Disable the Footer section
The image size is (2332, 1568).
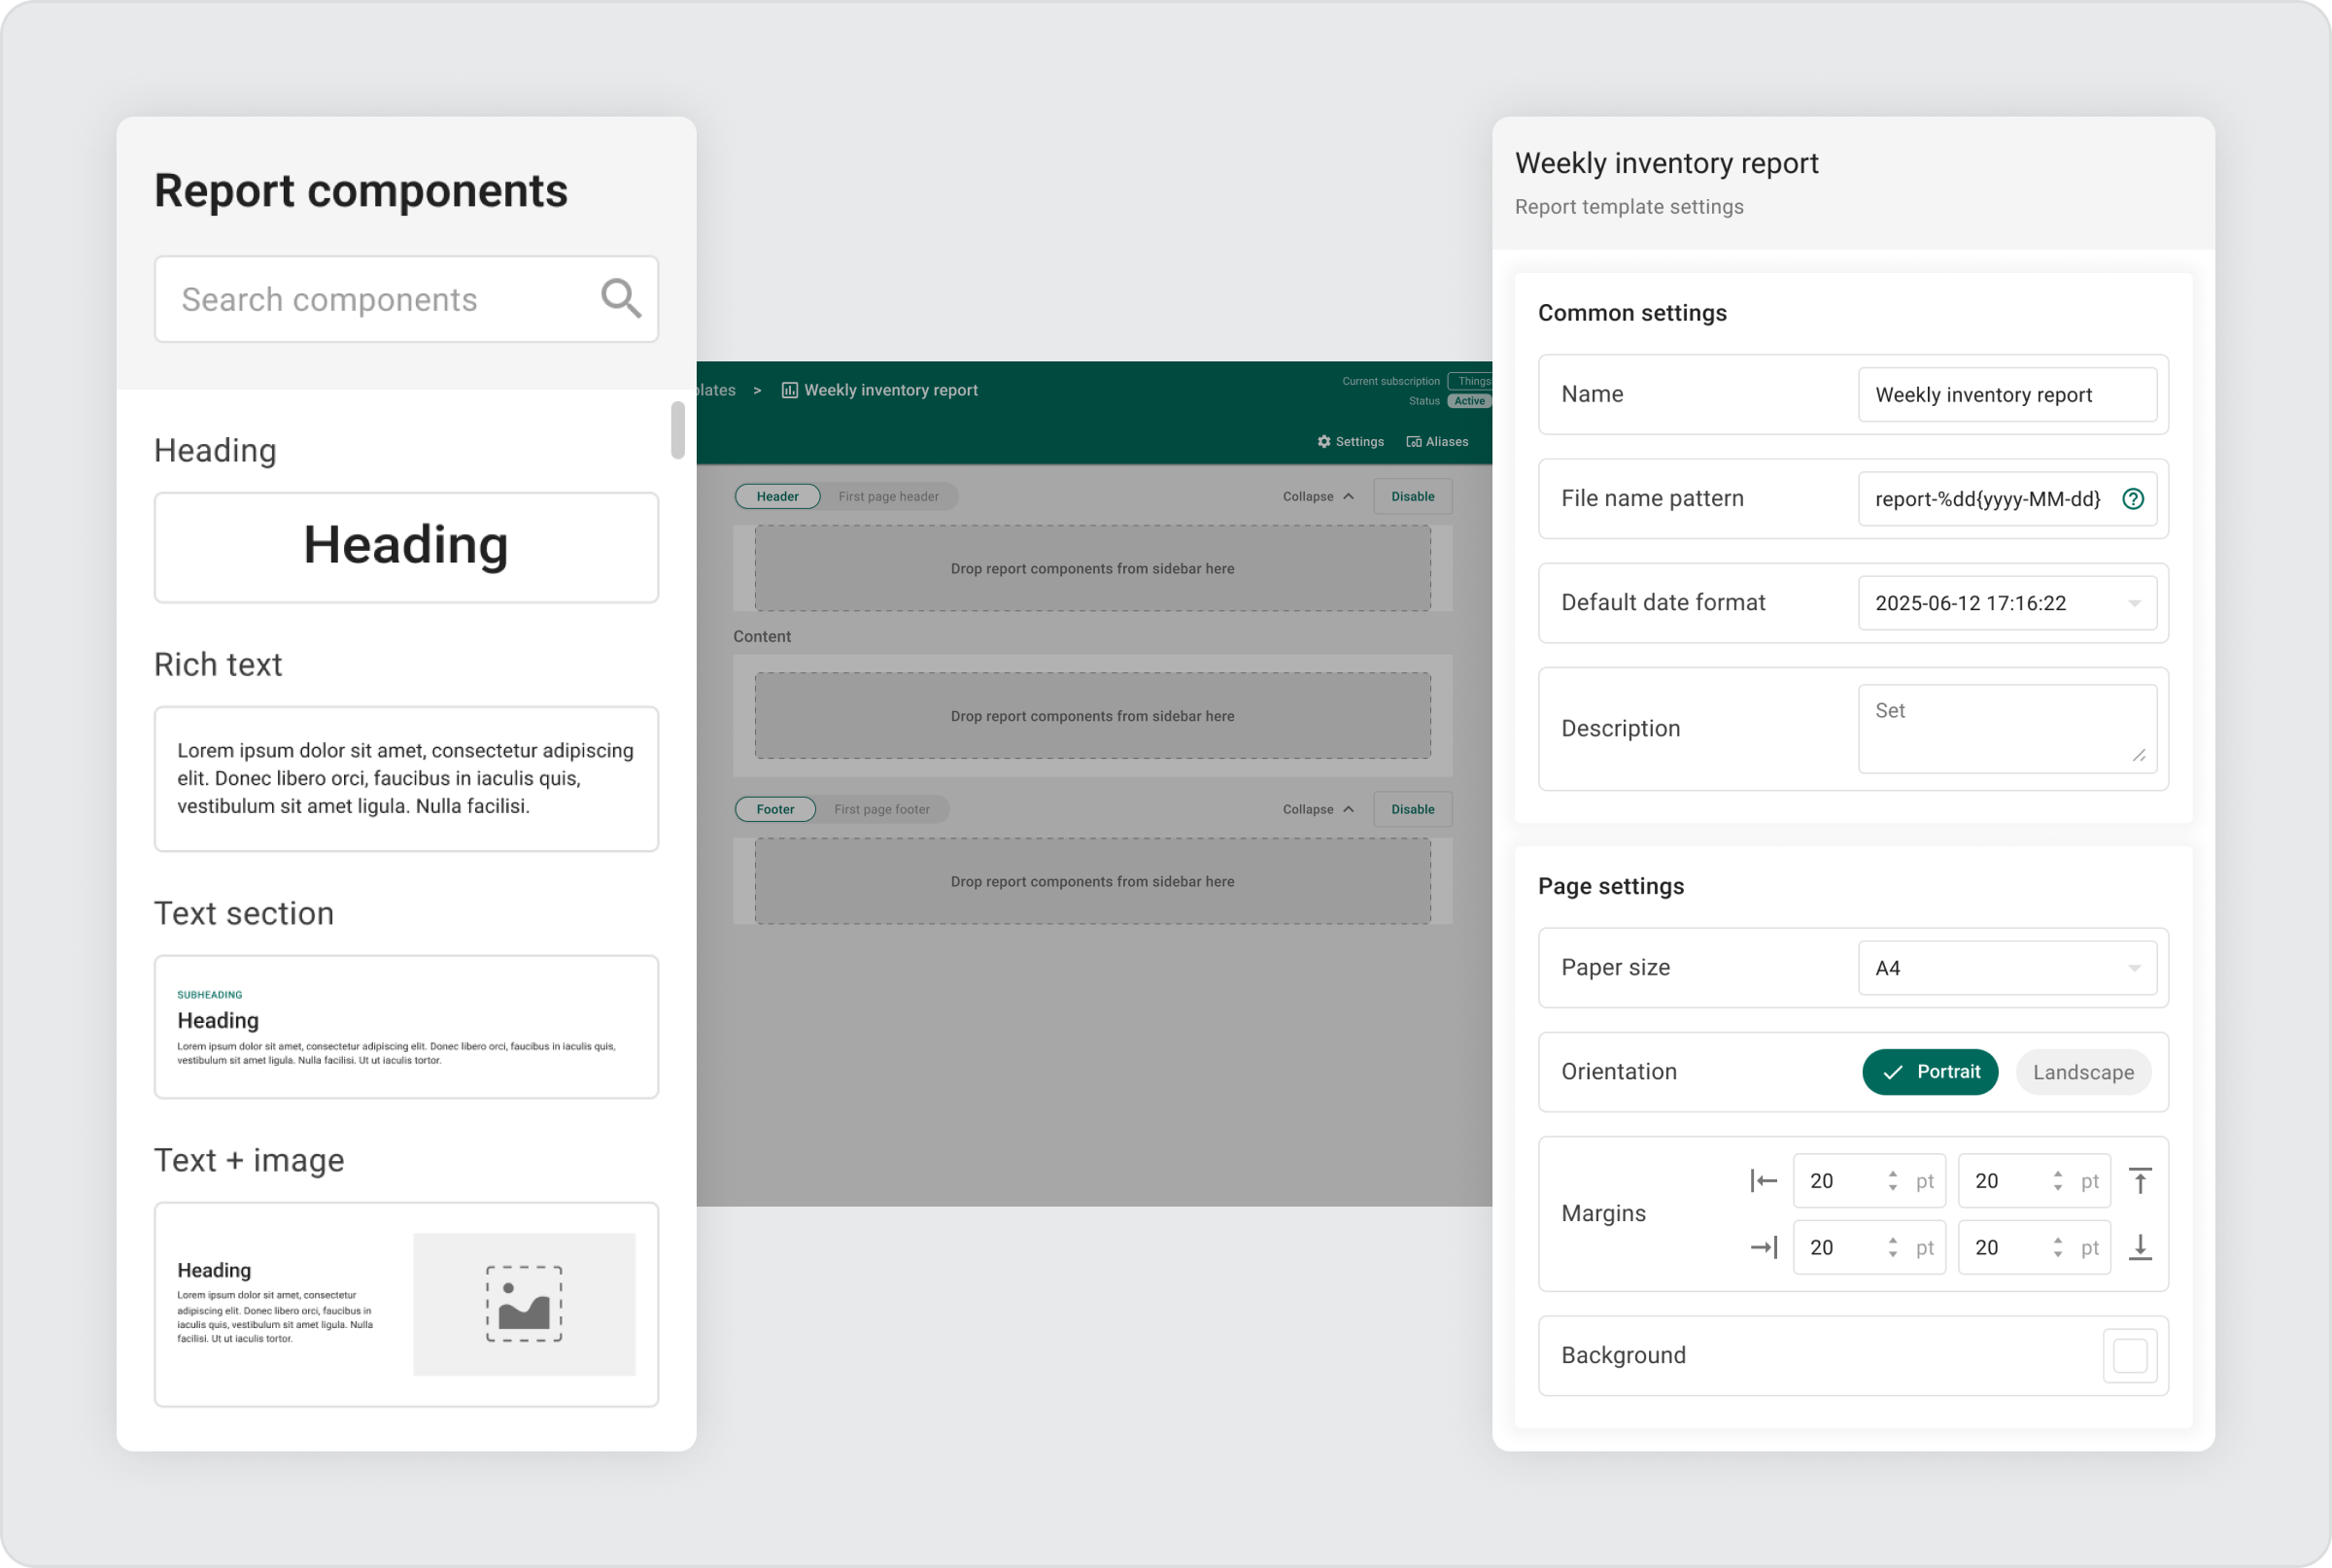click(1412, 809)
